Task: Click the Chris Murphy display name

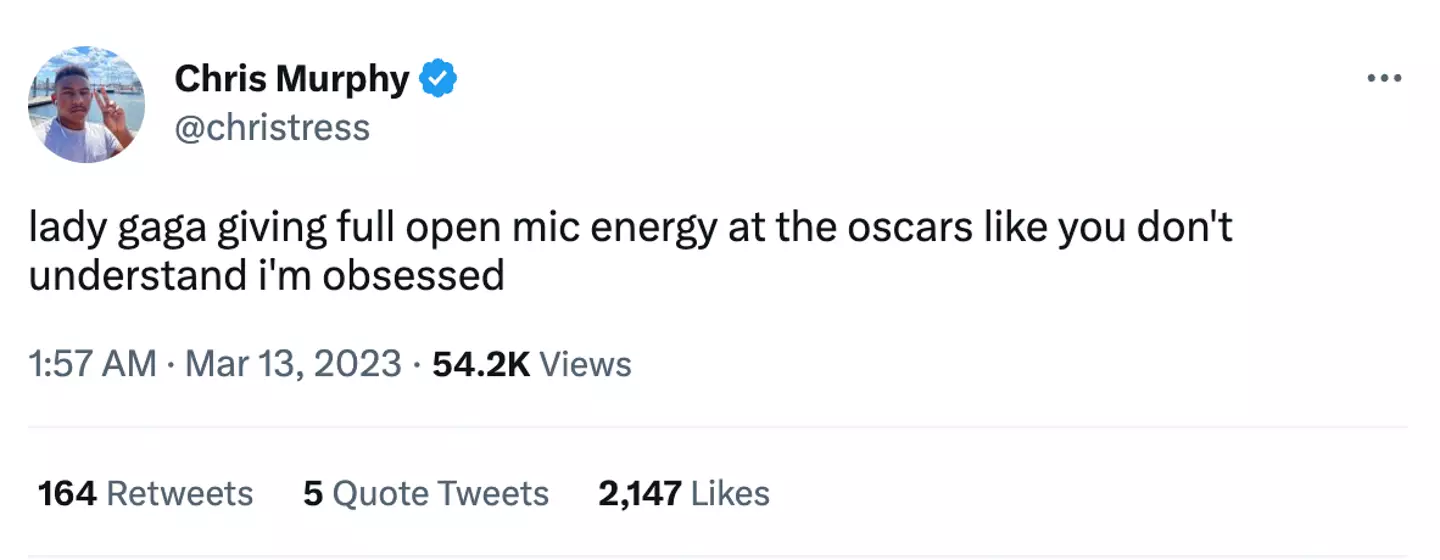Action: [x=292, y=79]
